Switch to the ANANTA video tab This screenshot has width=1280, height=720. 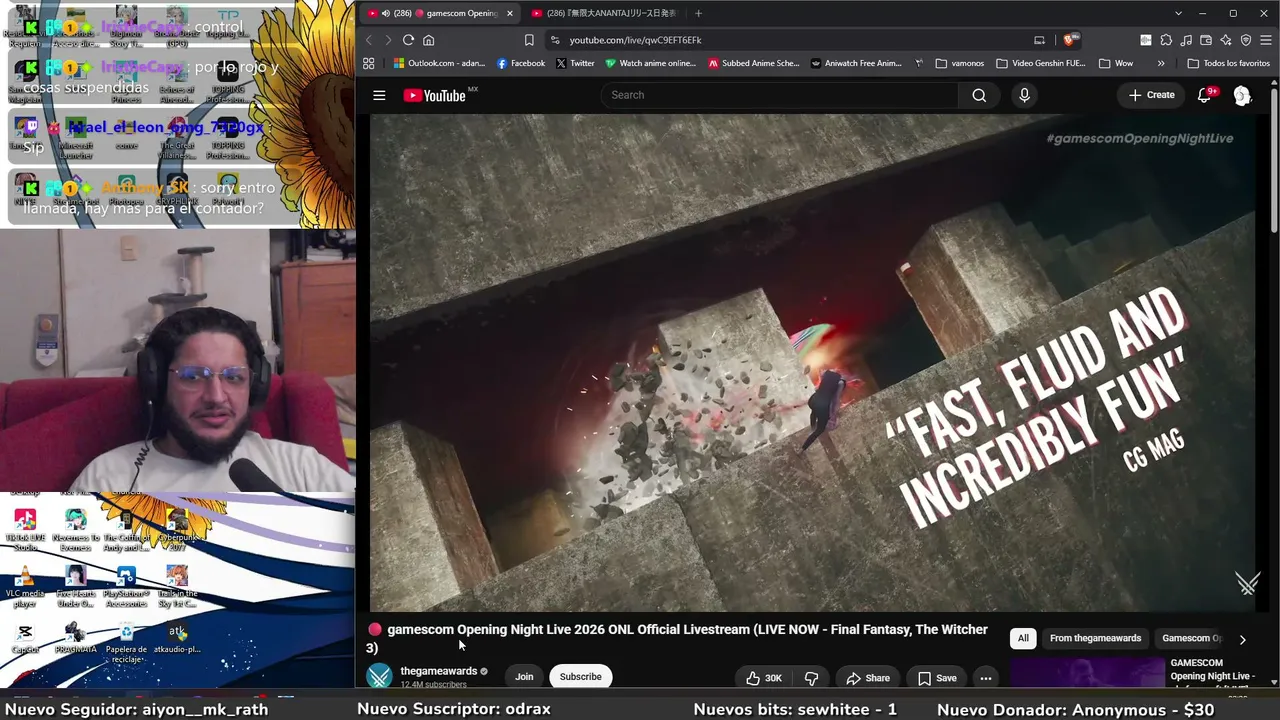click(604, 13)
